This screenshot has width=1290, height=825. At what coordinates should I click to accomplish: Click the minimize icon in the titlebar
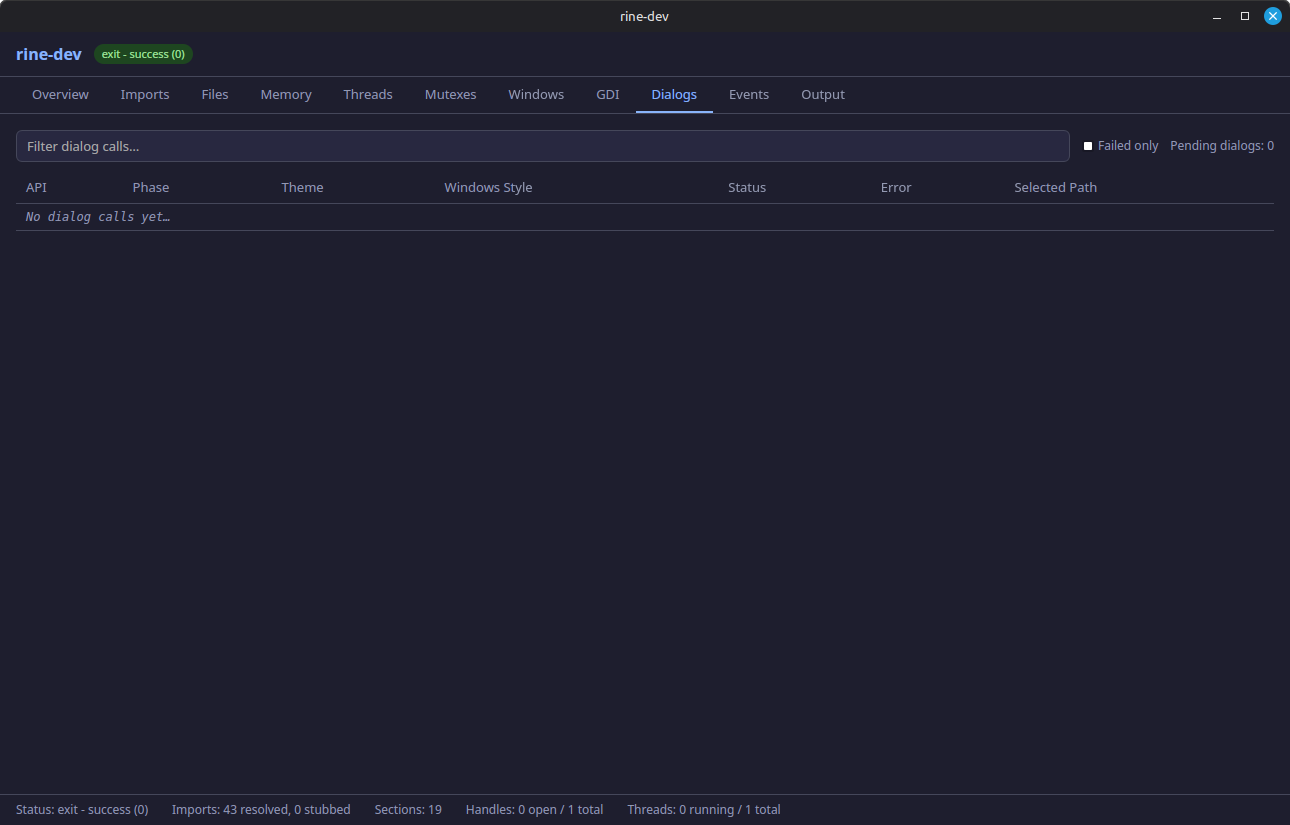tap(1216, 16)
